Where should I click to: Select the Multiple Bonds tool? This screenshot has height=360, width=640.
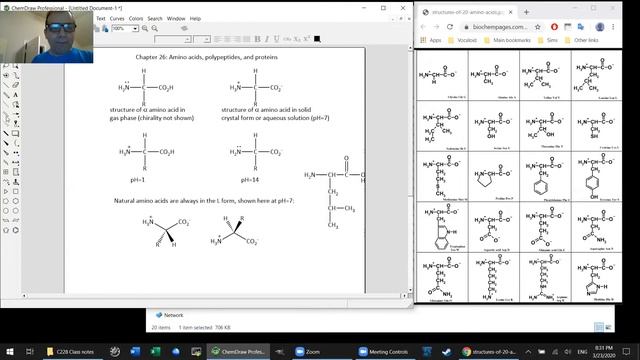click(x=6, y=95)
